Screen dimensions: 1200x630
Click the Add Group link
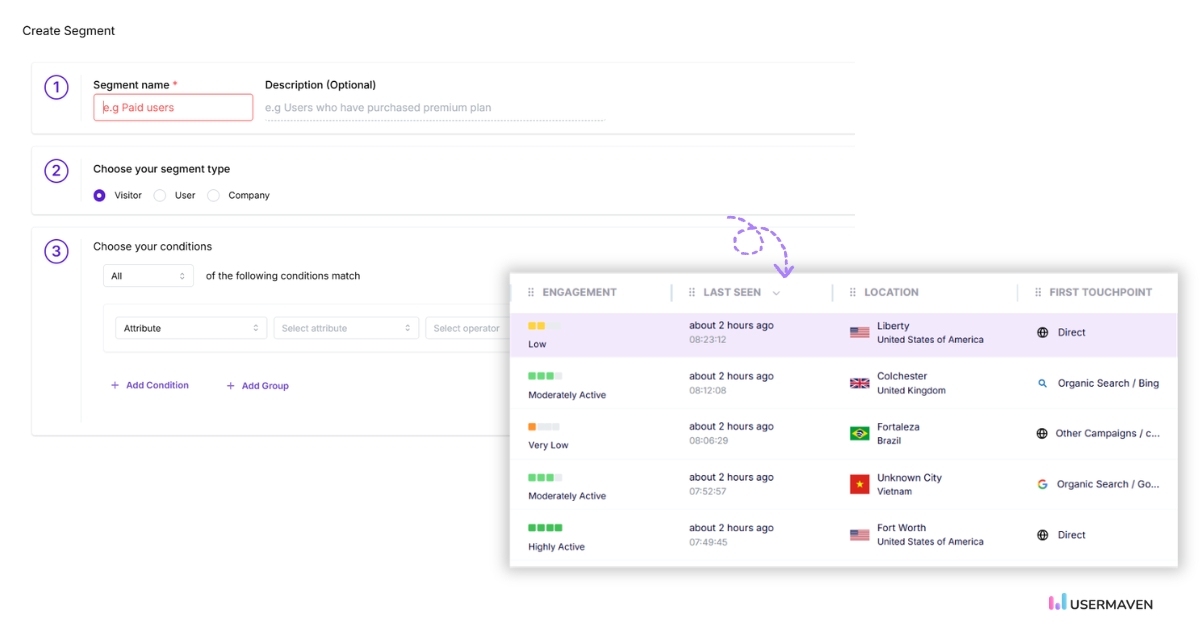(257, 385)
